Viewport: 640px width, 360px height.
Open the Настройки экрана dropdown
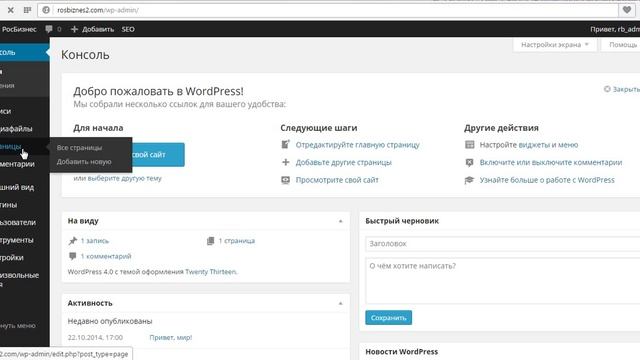click(555, 44)
